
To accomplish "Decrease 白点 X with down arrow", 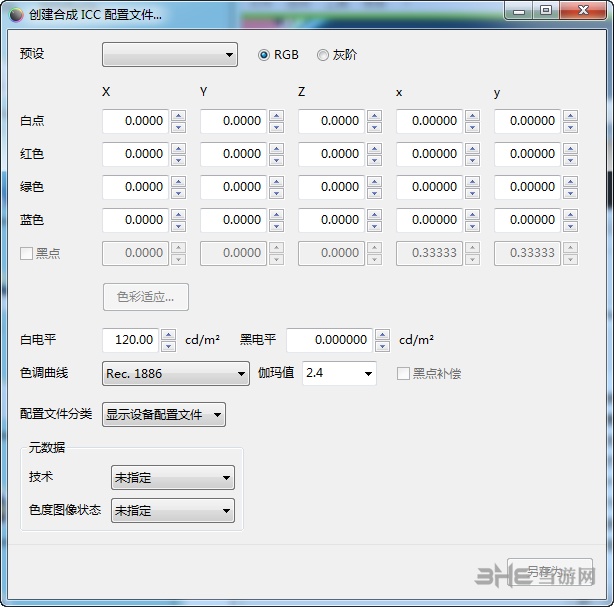I will (x=179, y=127).
